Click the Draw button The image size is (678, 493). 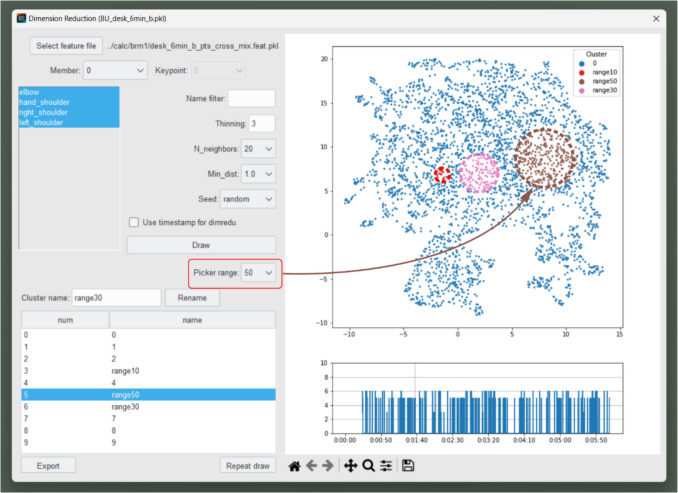pos(201,245)
